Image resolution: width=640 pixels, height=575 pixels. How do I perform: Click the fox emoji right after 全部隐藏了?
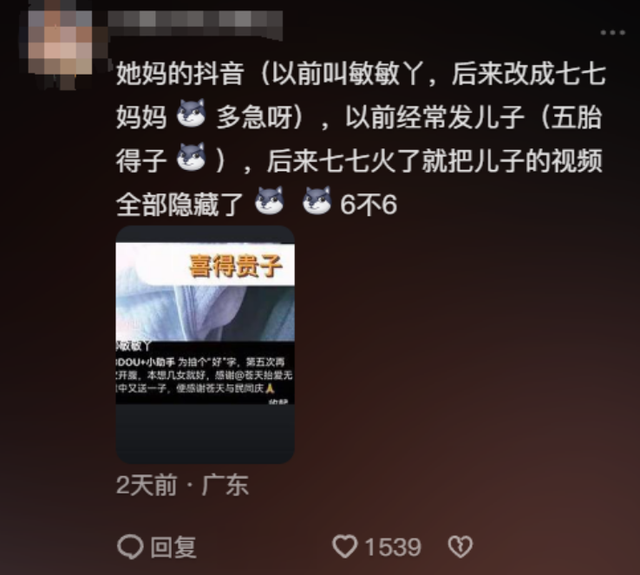[269, 200]
